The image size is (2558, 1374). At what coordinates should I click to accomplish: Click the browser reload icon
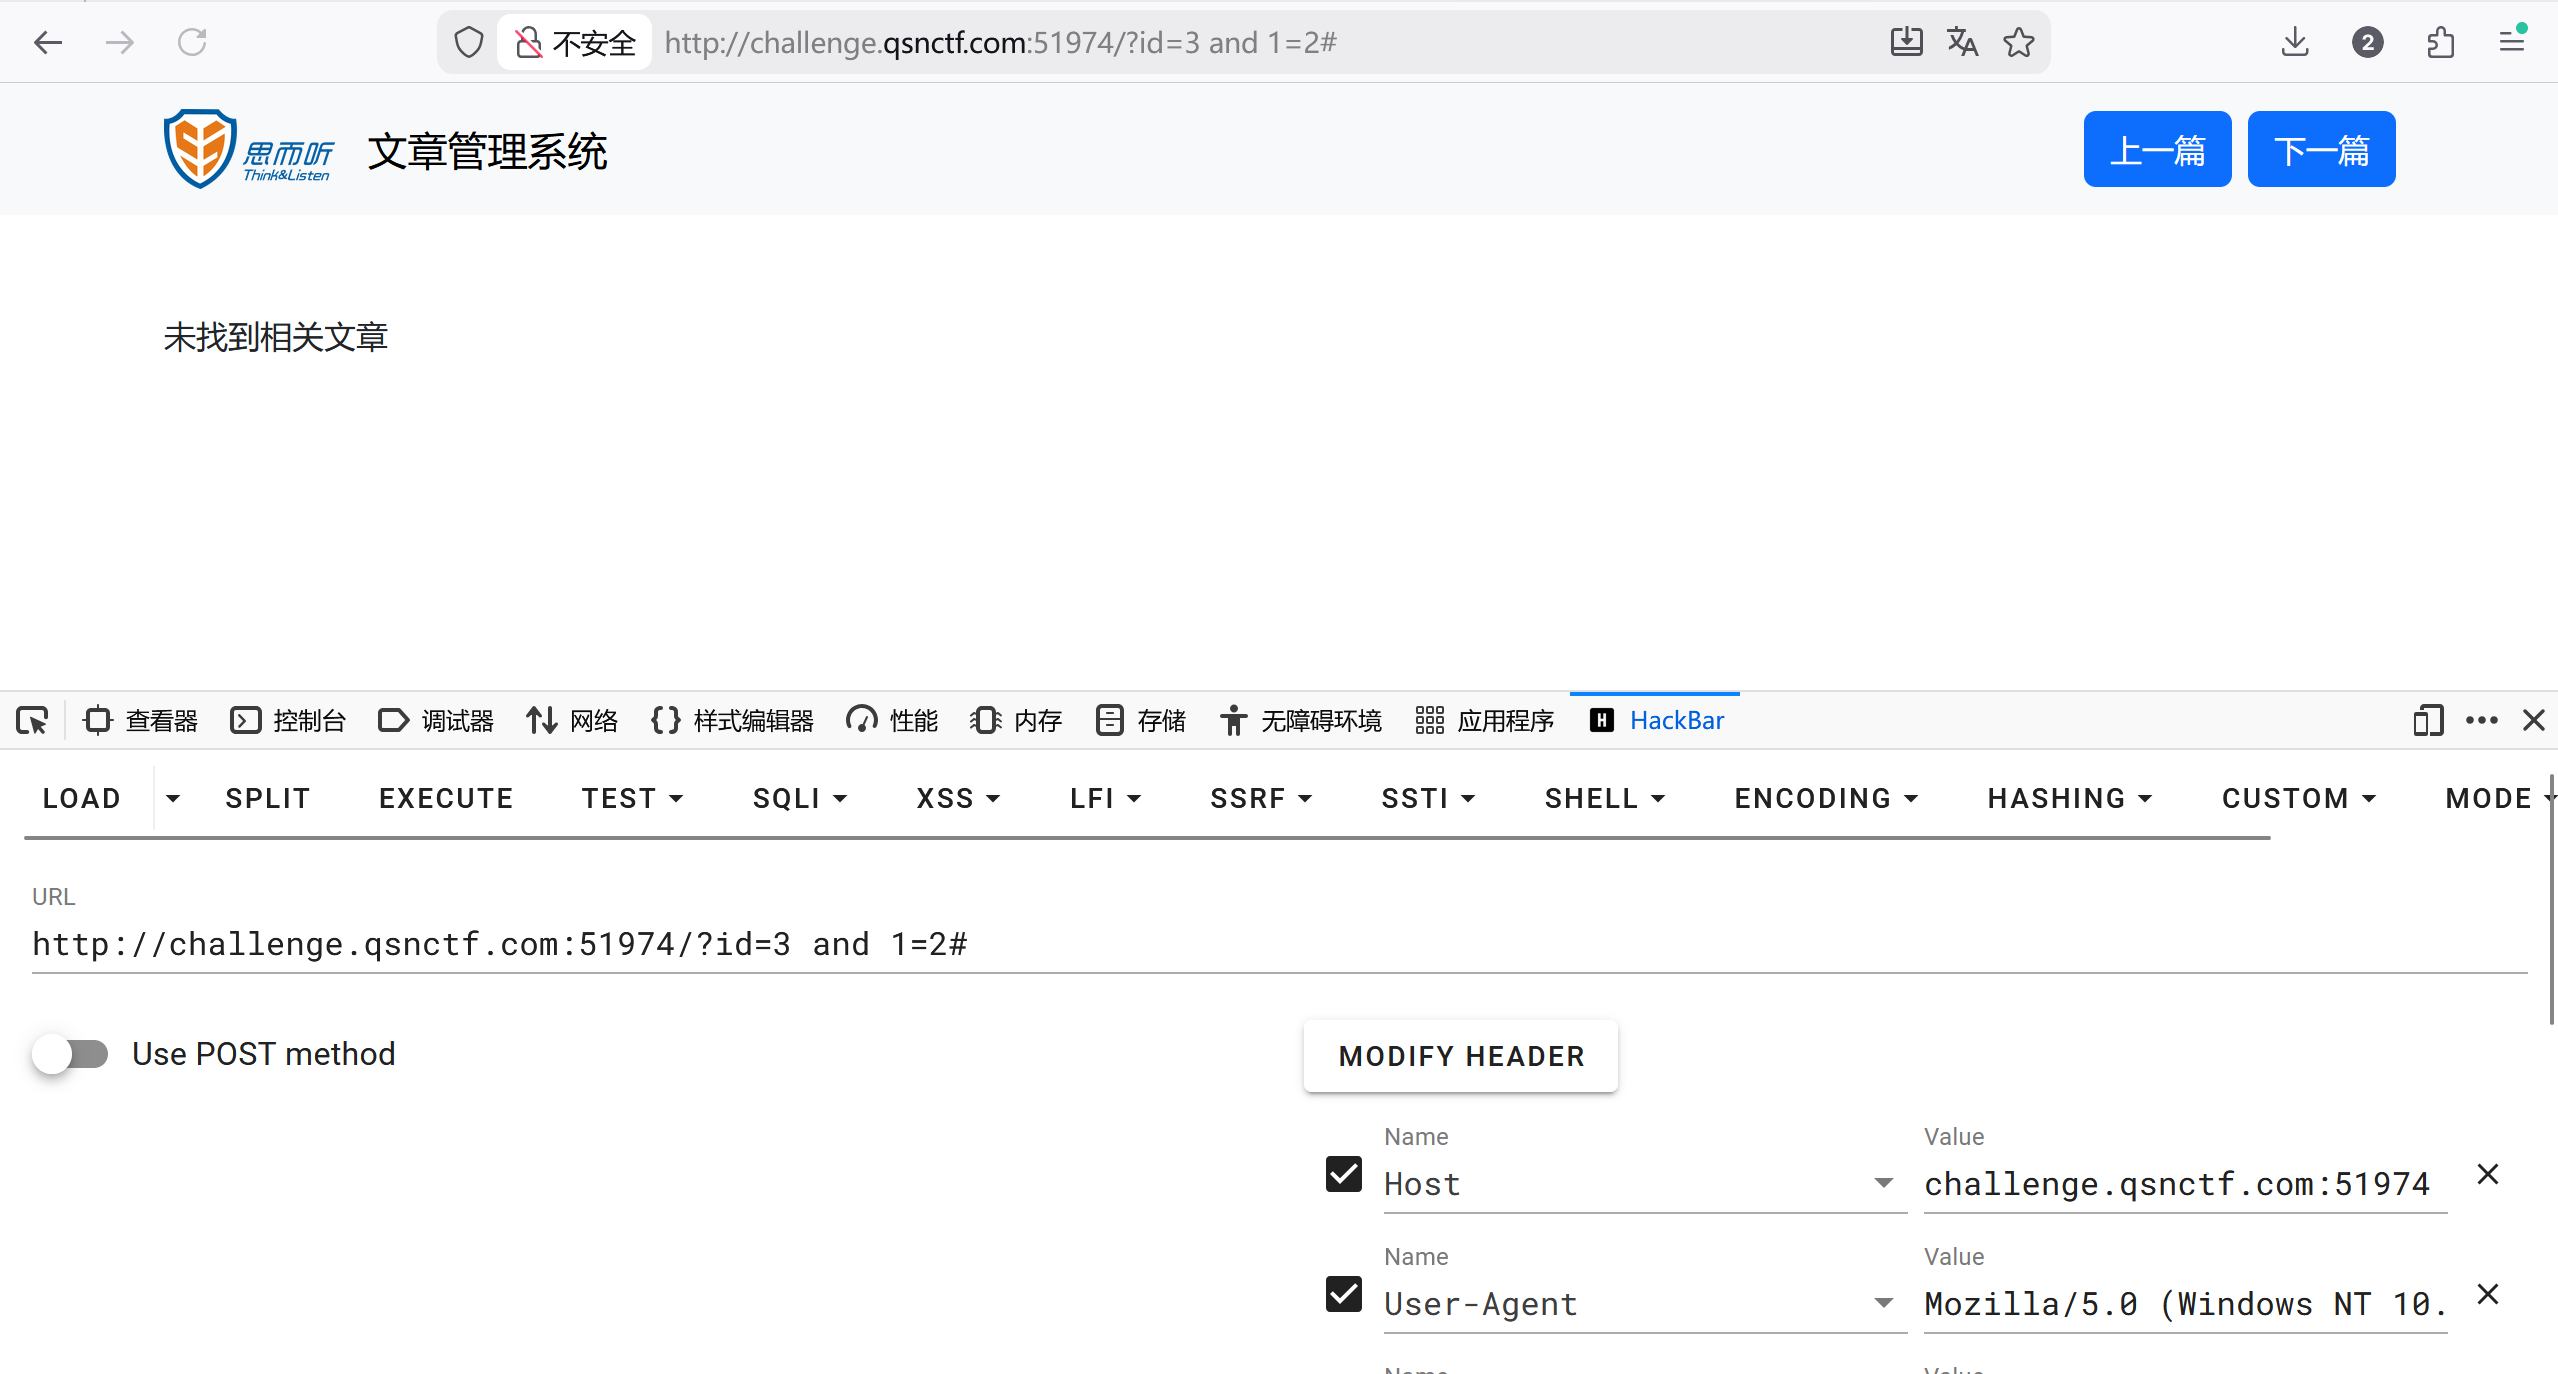[192, 42]
